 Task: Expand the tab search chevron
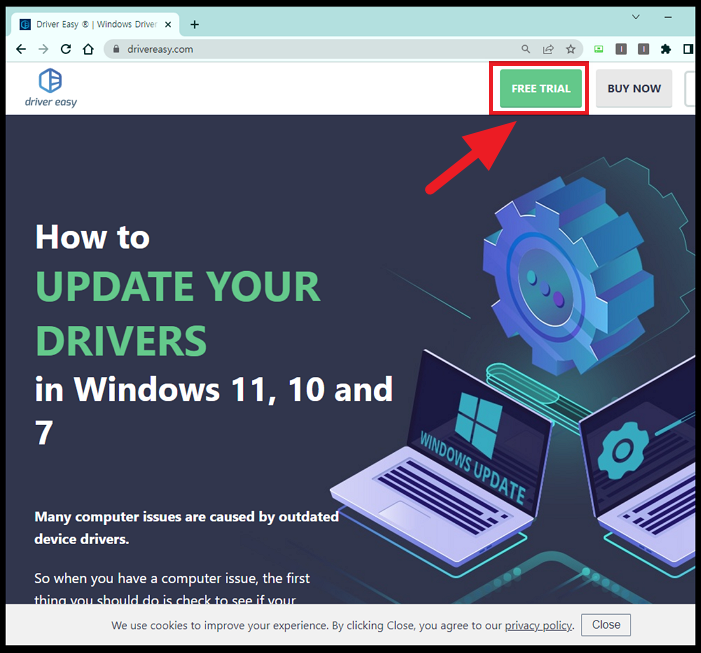coord(636,17)
